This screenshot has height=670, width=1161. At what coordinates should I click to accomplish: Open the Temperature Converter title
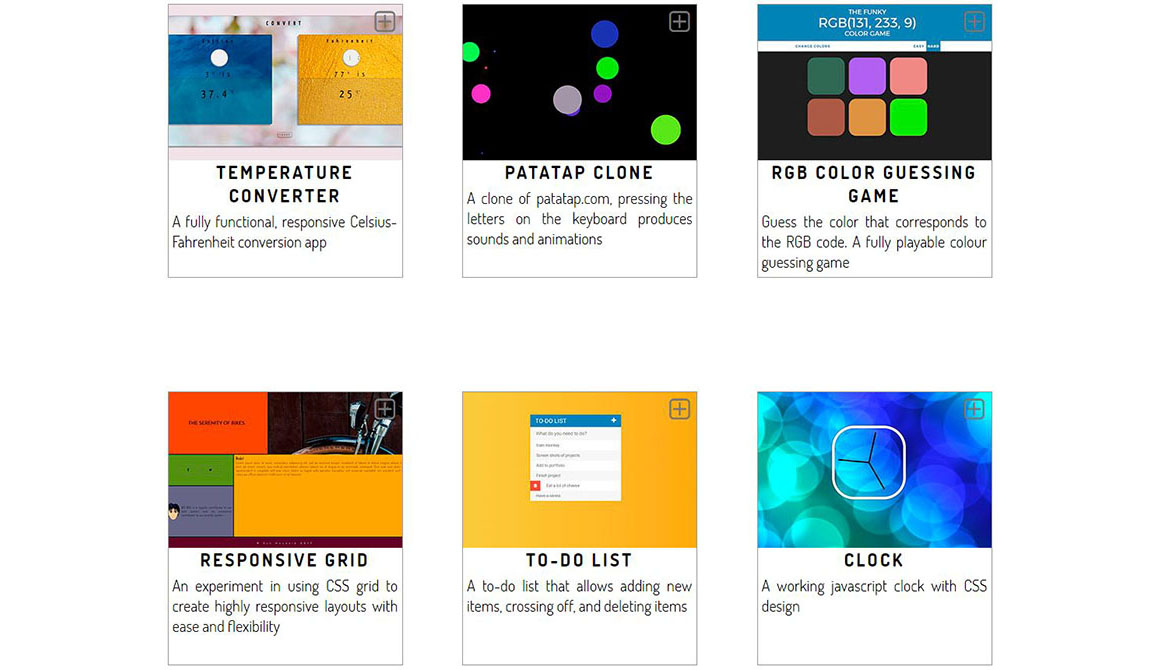(284, 184)
